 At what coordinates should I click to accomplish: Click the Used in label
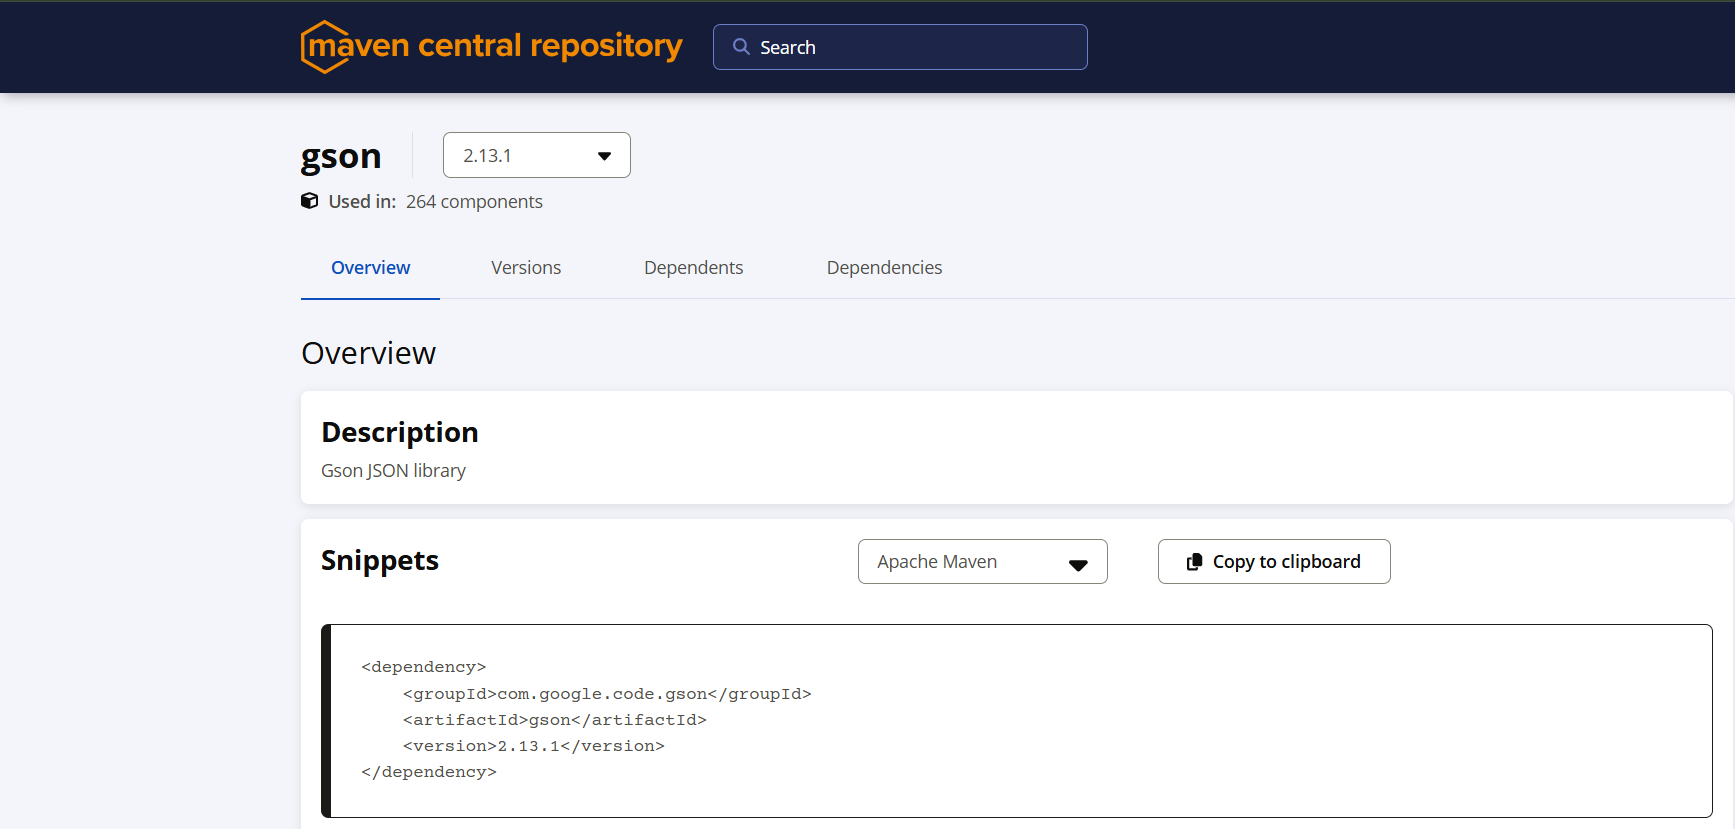(362, 202)
